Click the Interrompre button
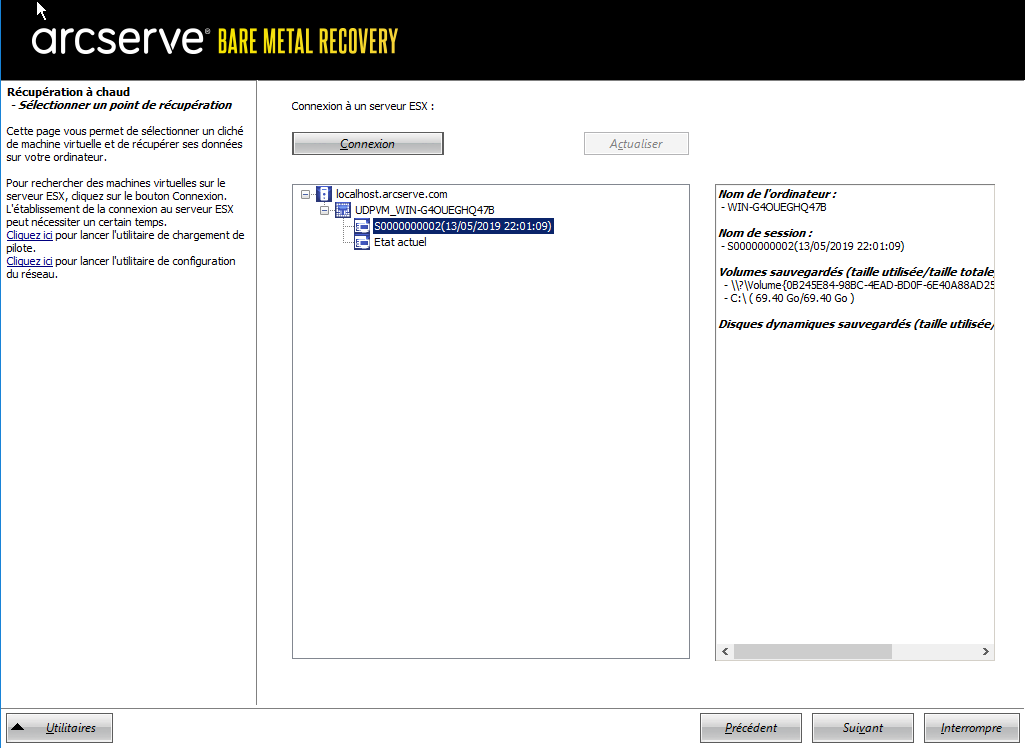This screenshot has height=748, width=1025. [971, 728]
